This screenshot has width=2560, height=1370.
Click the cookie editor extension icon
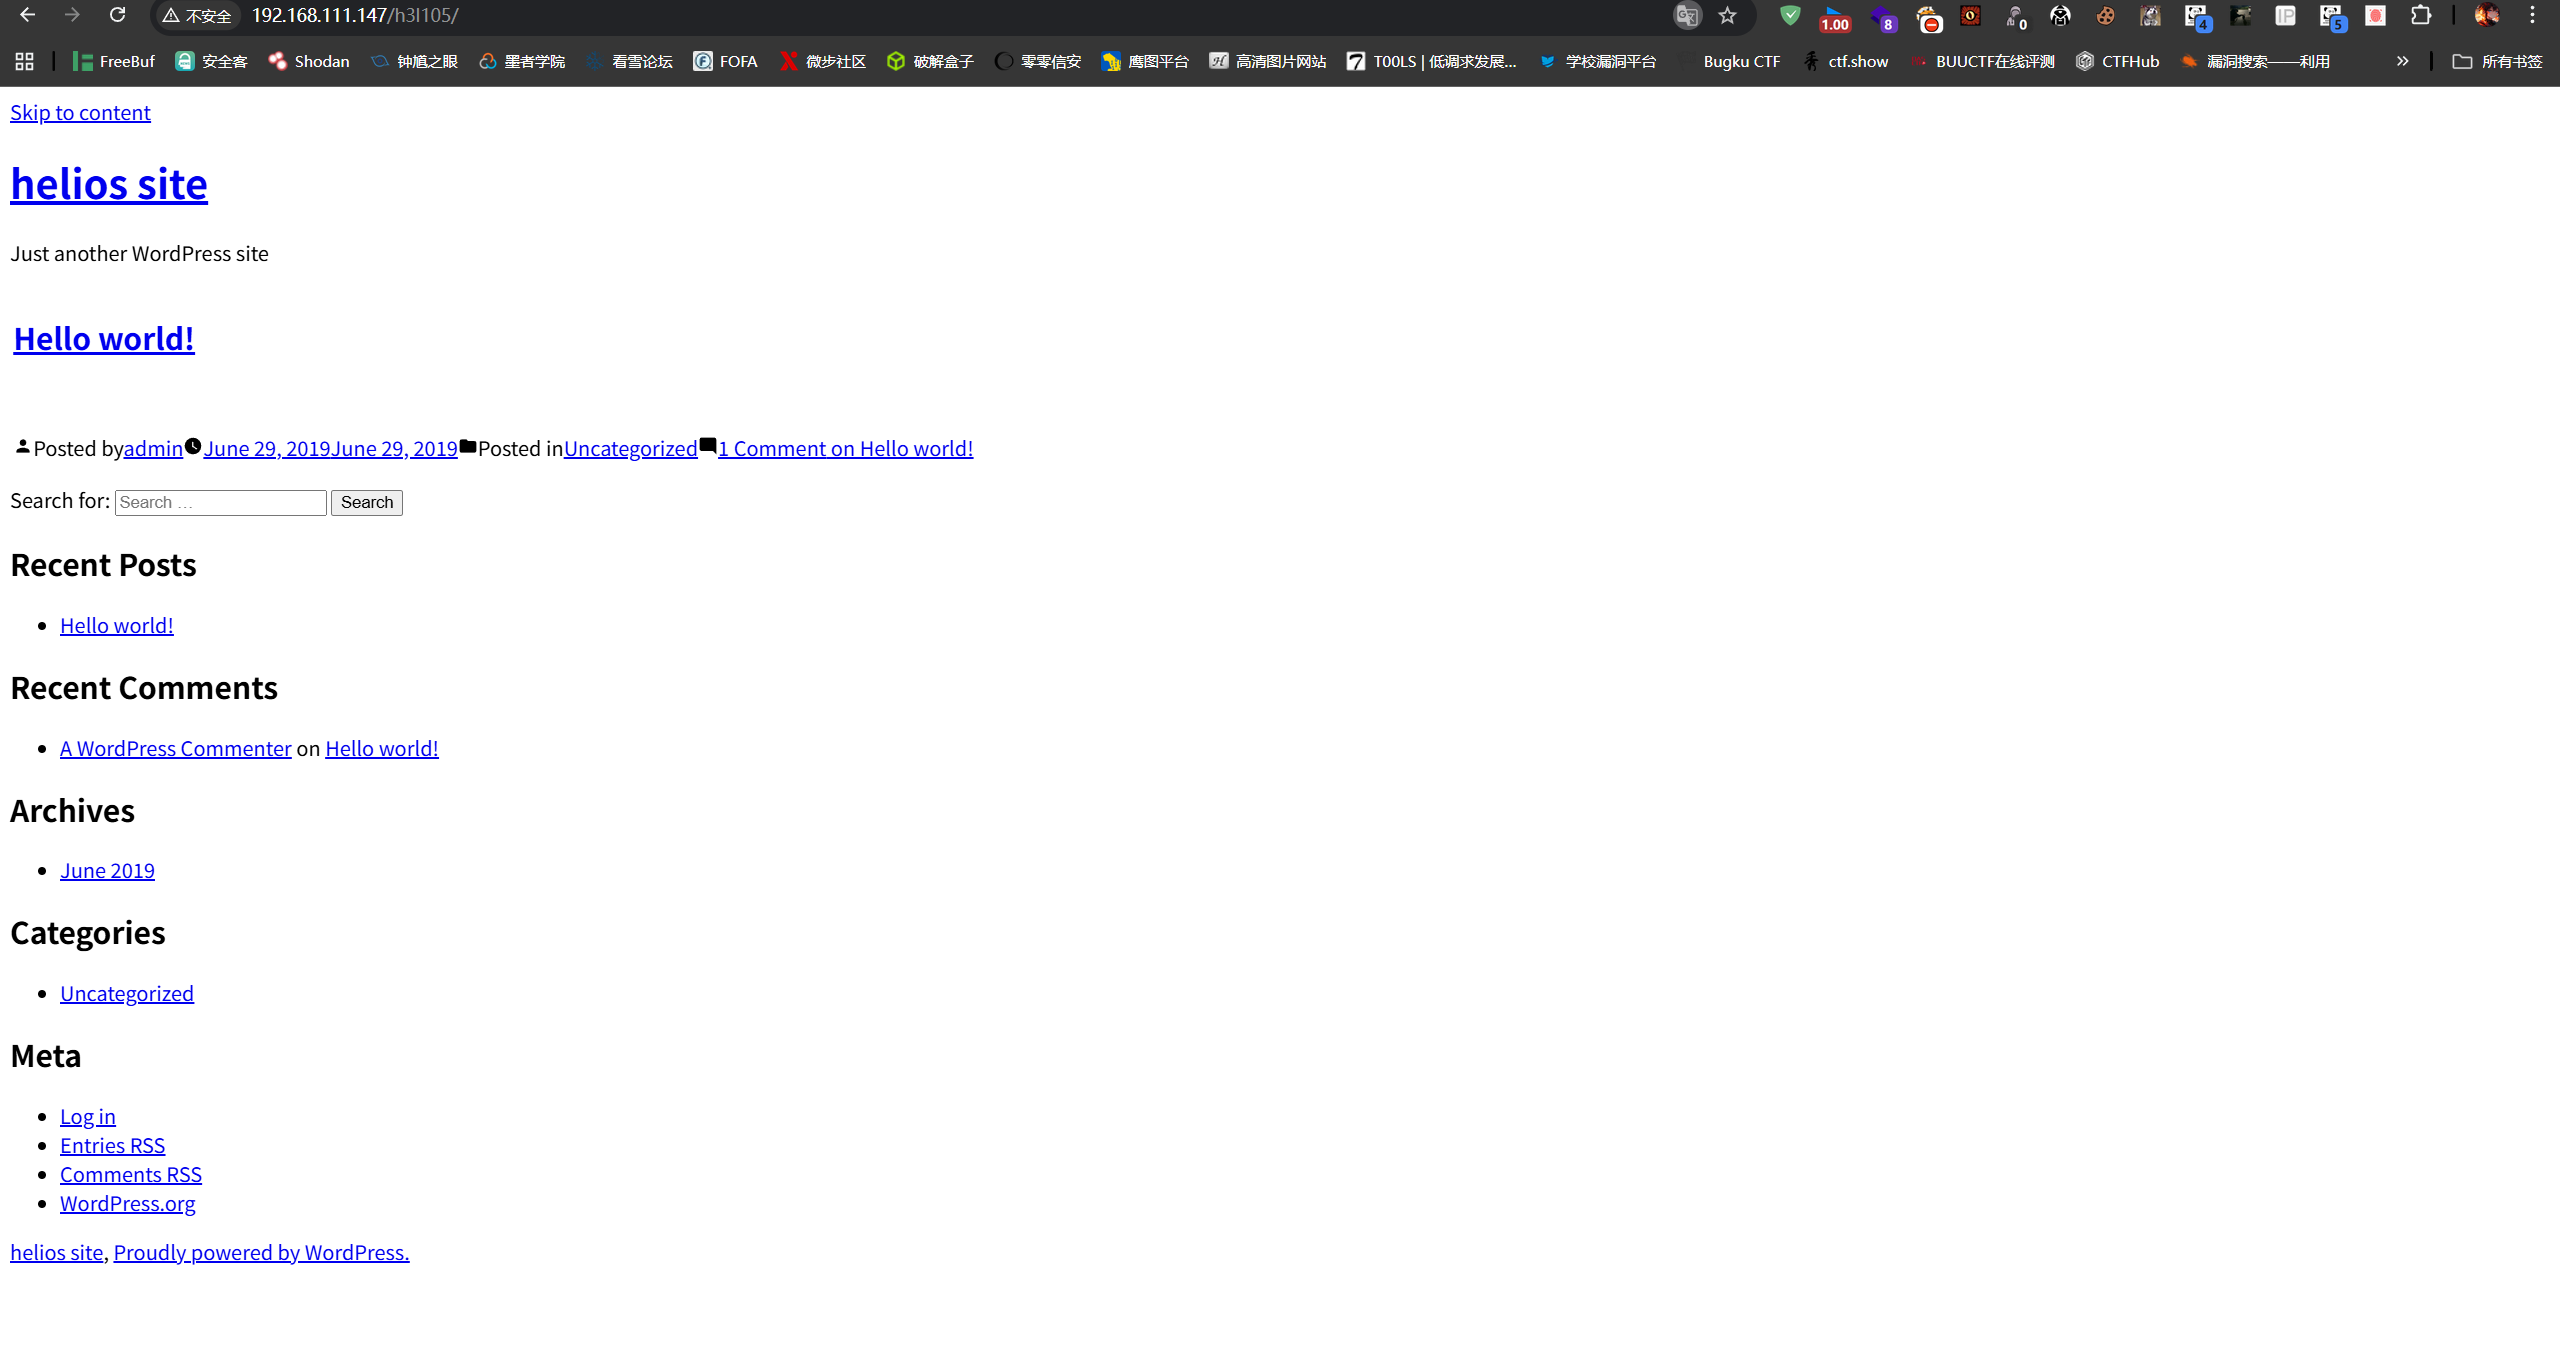click(x=2105, y=15)
